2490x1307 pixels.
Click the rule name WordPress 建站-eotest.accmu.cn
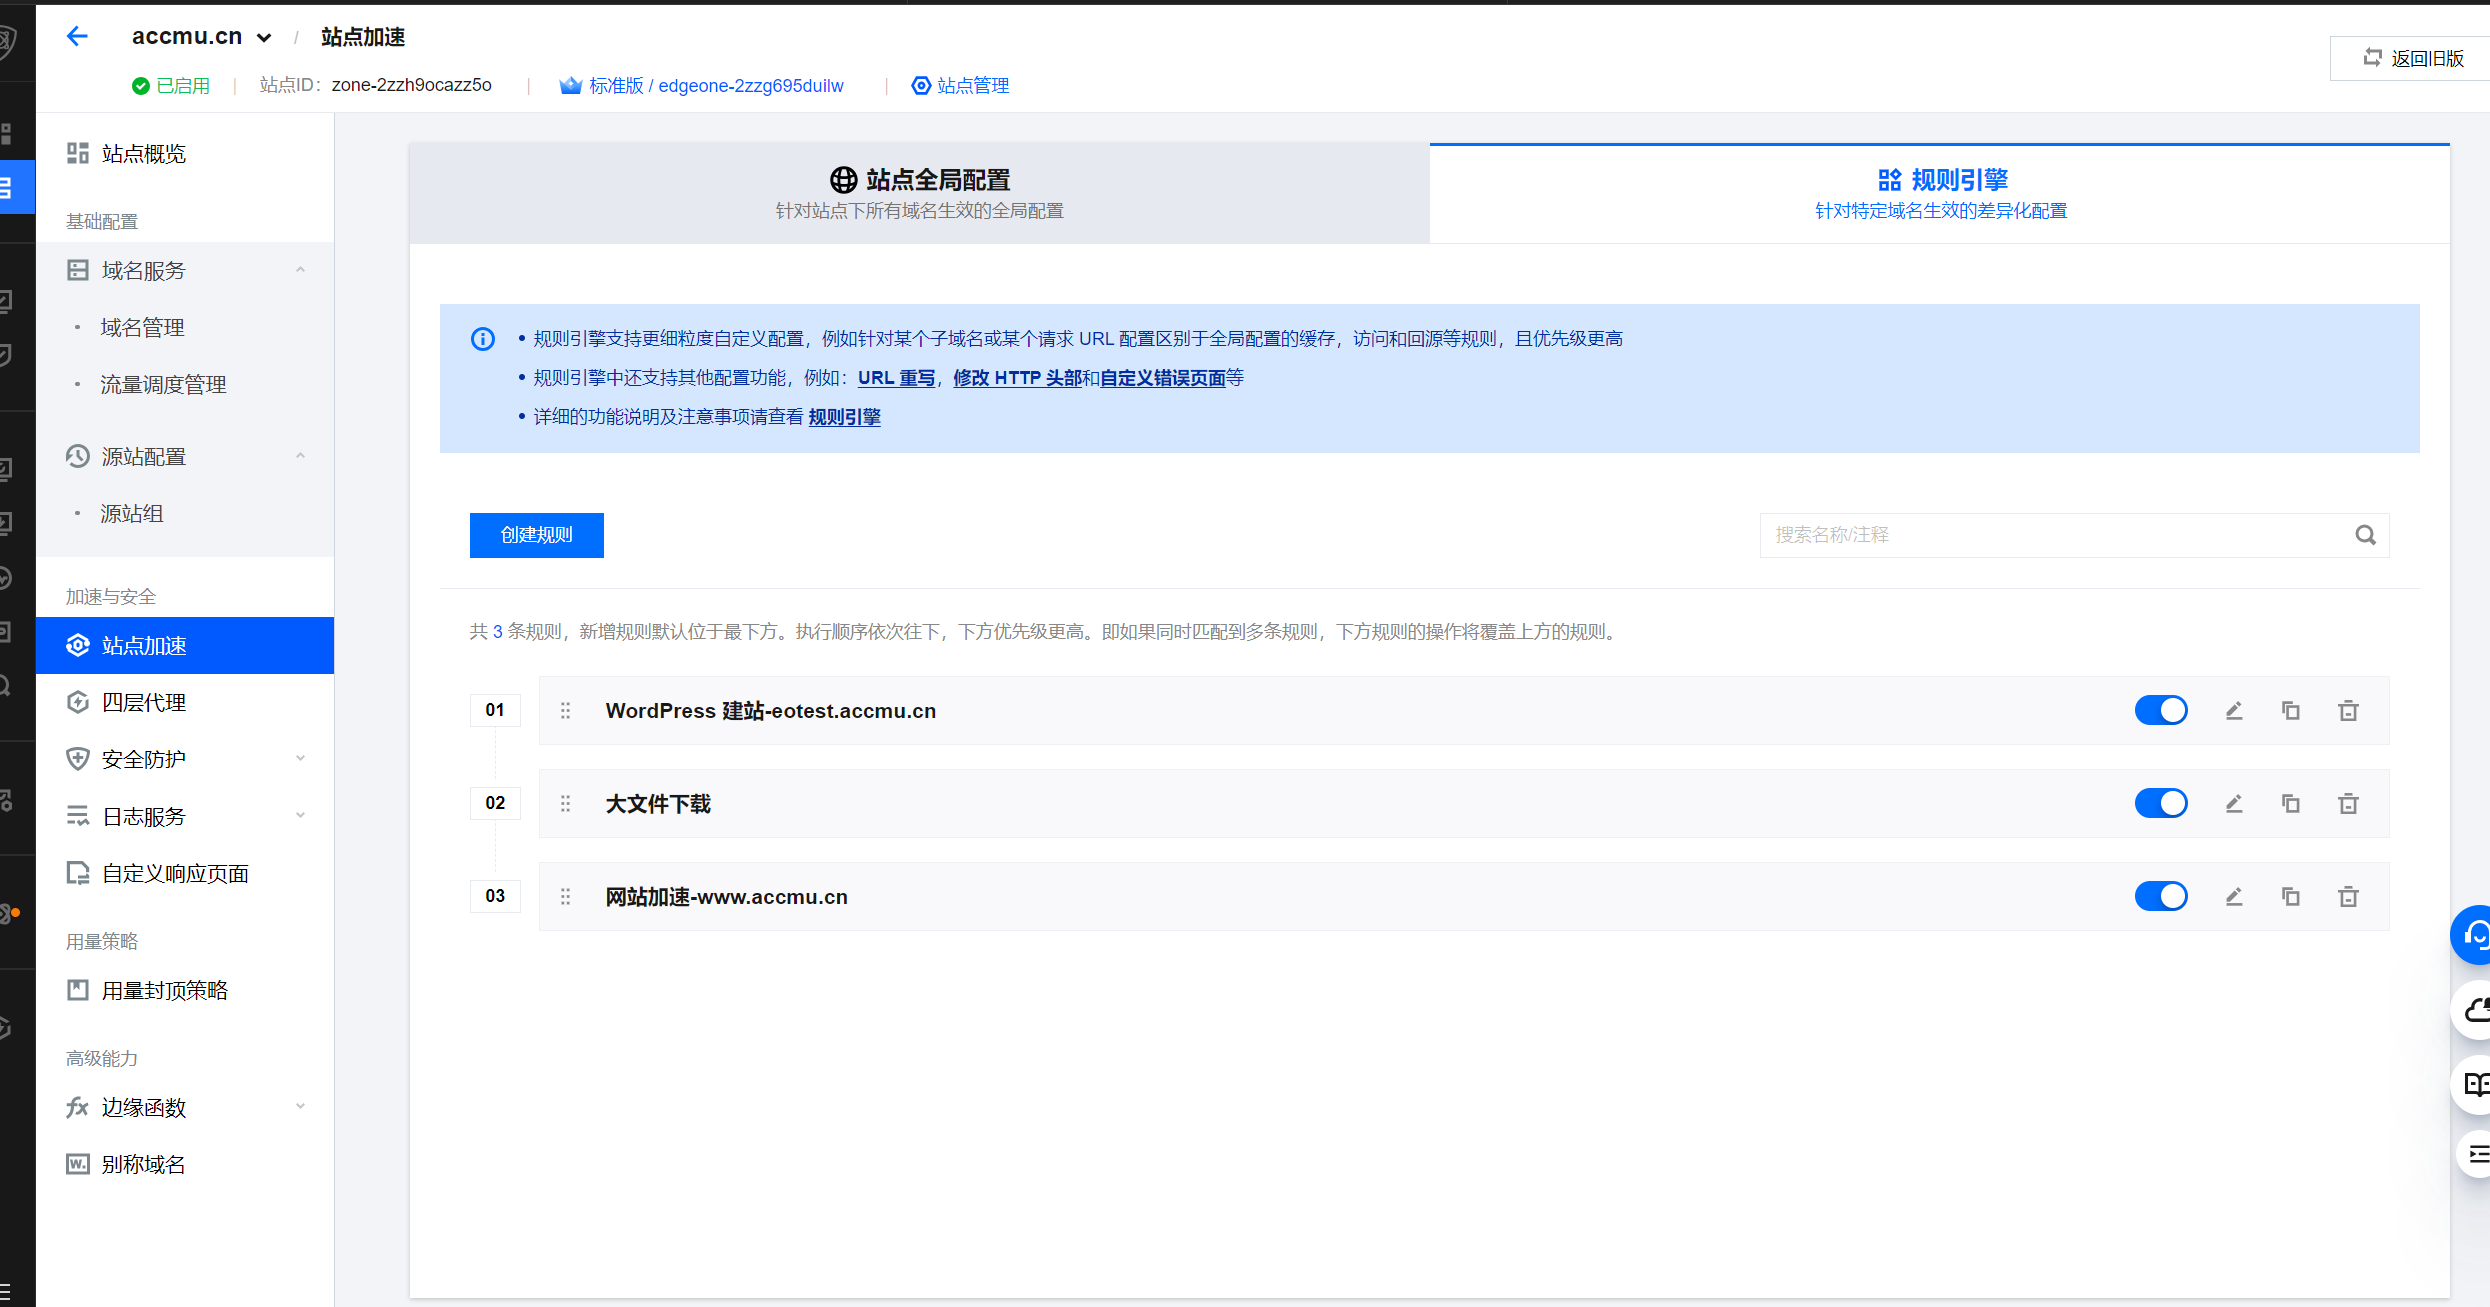point(771,711)
